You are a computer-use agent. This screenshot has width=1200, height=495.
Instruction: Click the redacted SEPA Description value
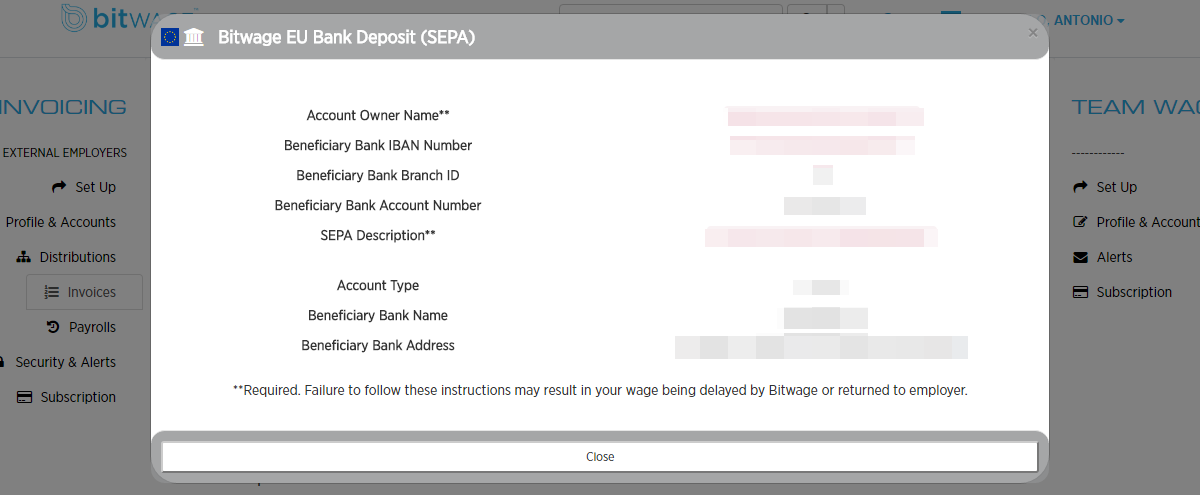(x=820, y=236)
